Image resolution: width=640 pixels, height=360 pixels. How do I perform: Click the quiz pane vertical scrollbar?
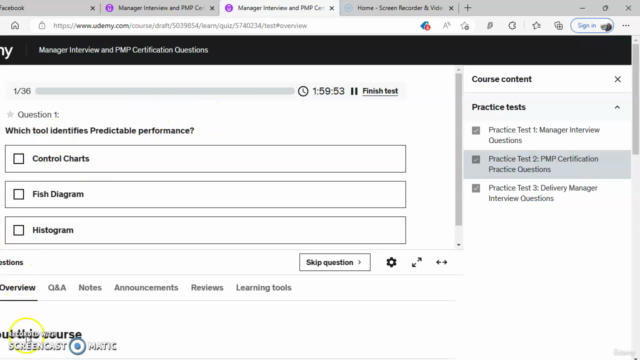458,149
